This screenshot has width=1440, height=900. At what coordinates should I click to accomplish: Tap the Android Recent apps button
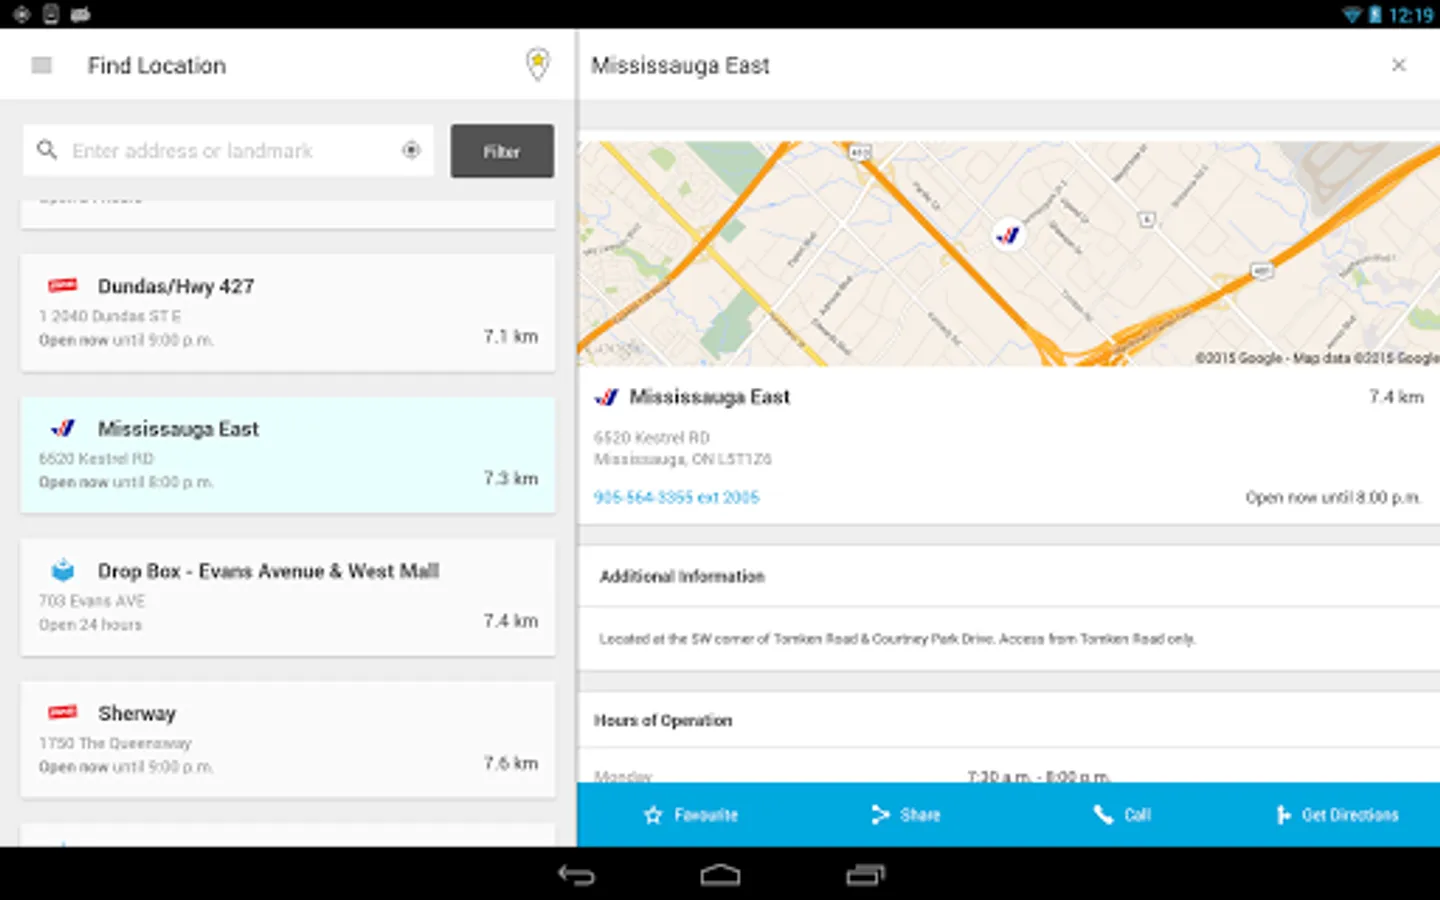865,875
